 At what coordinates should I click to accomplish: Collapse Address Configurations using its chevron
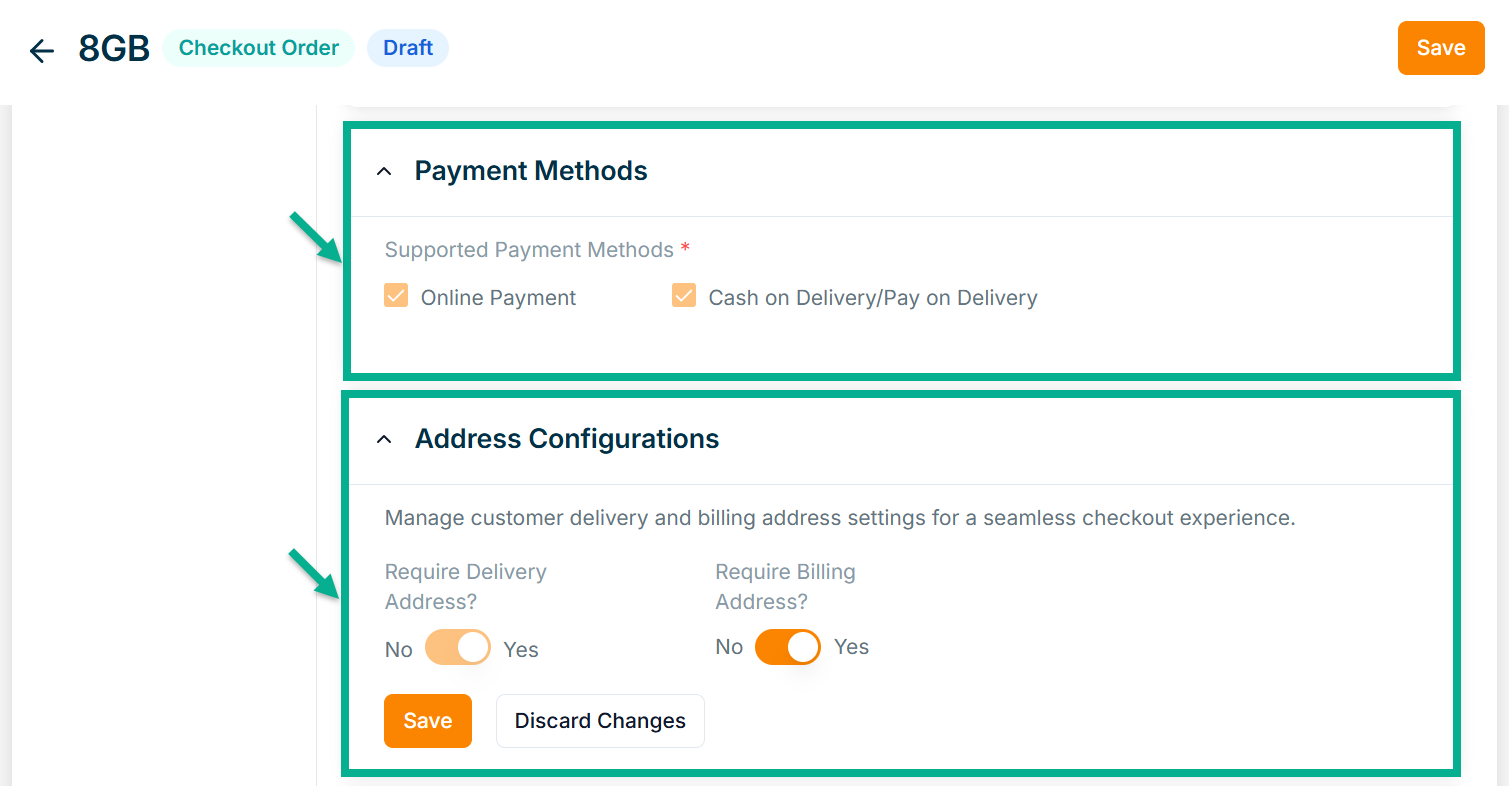(384, 440)
